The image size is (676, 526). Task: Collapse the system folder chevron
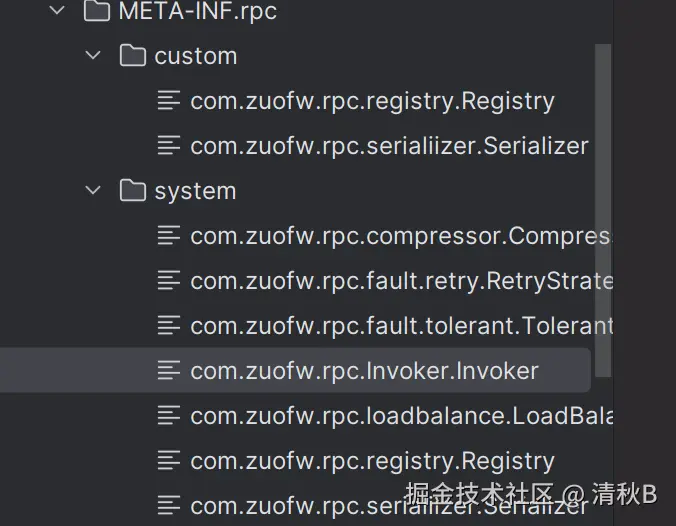coord(94,190)
